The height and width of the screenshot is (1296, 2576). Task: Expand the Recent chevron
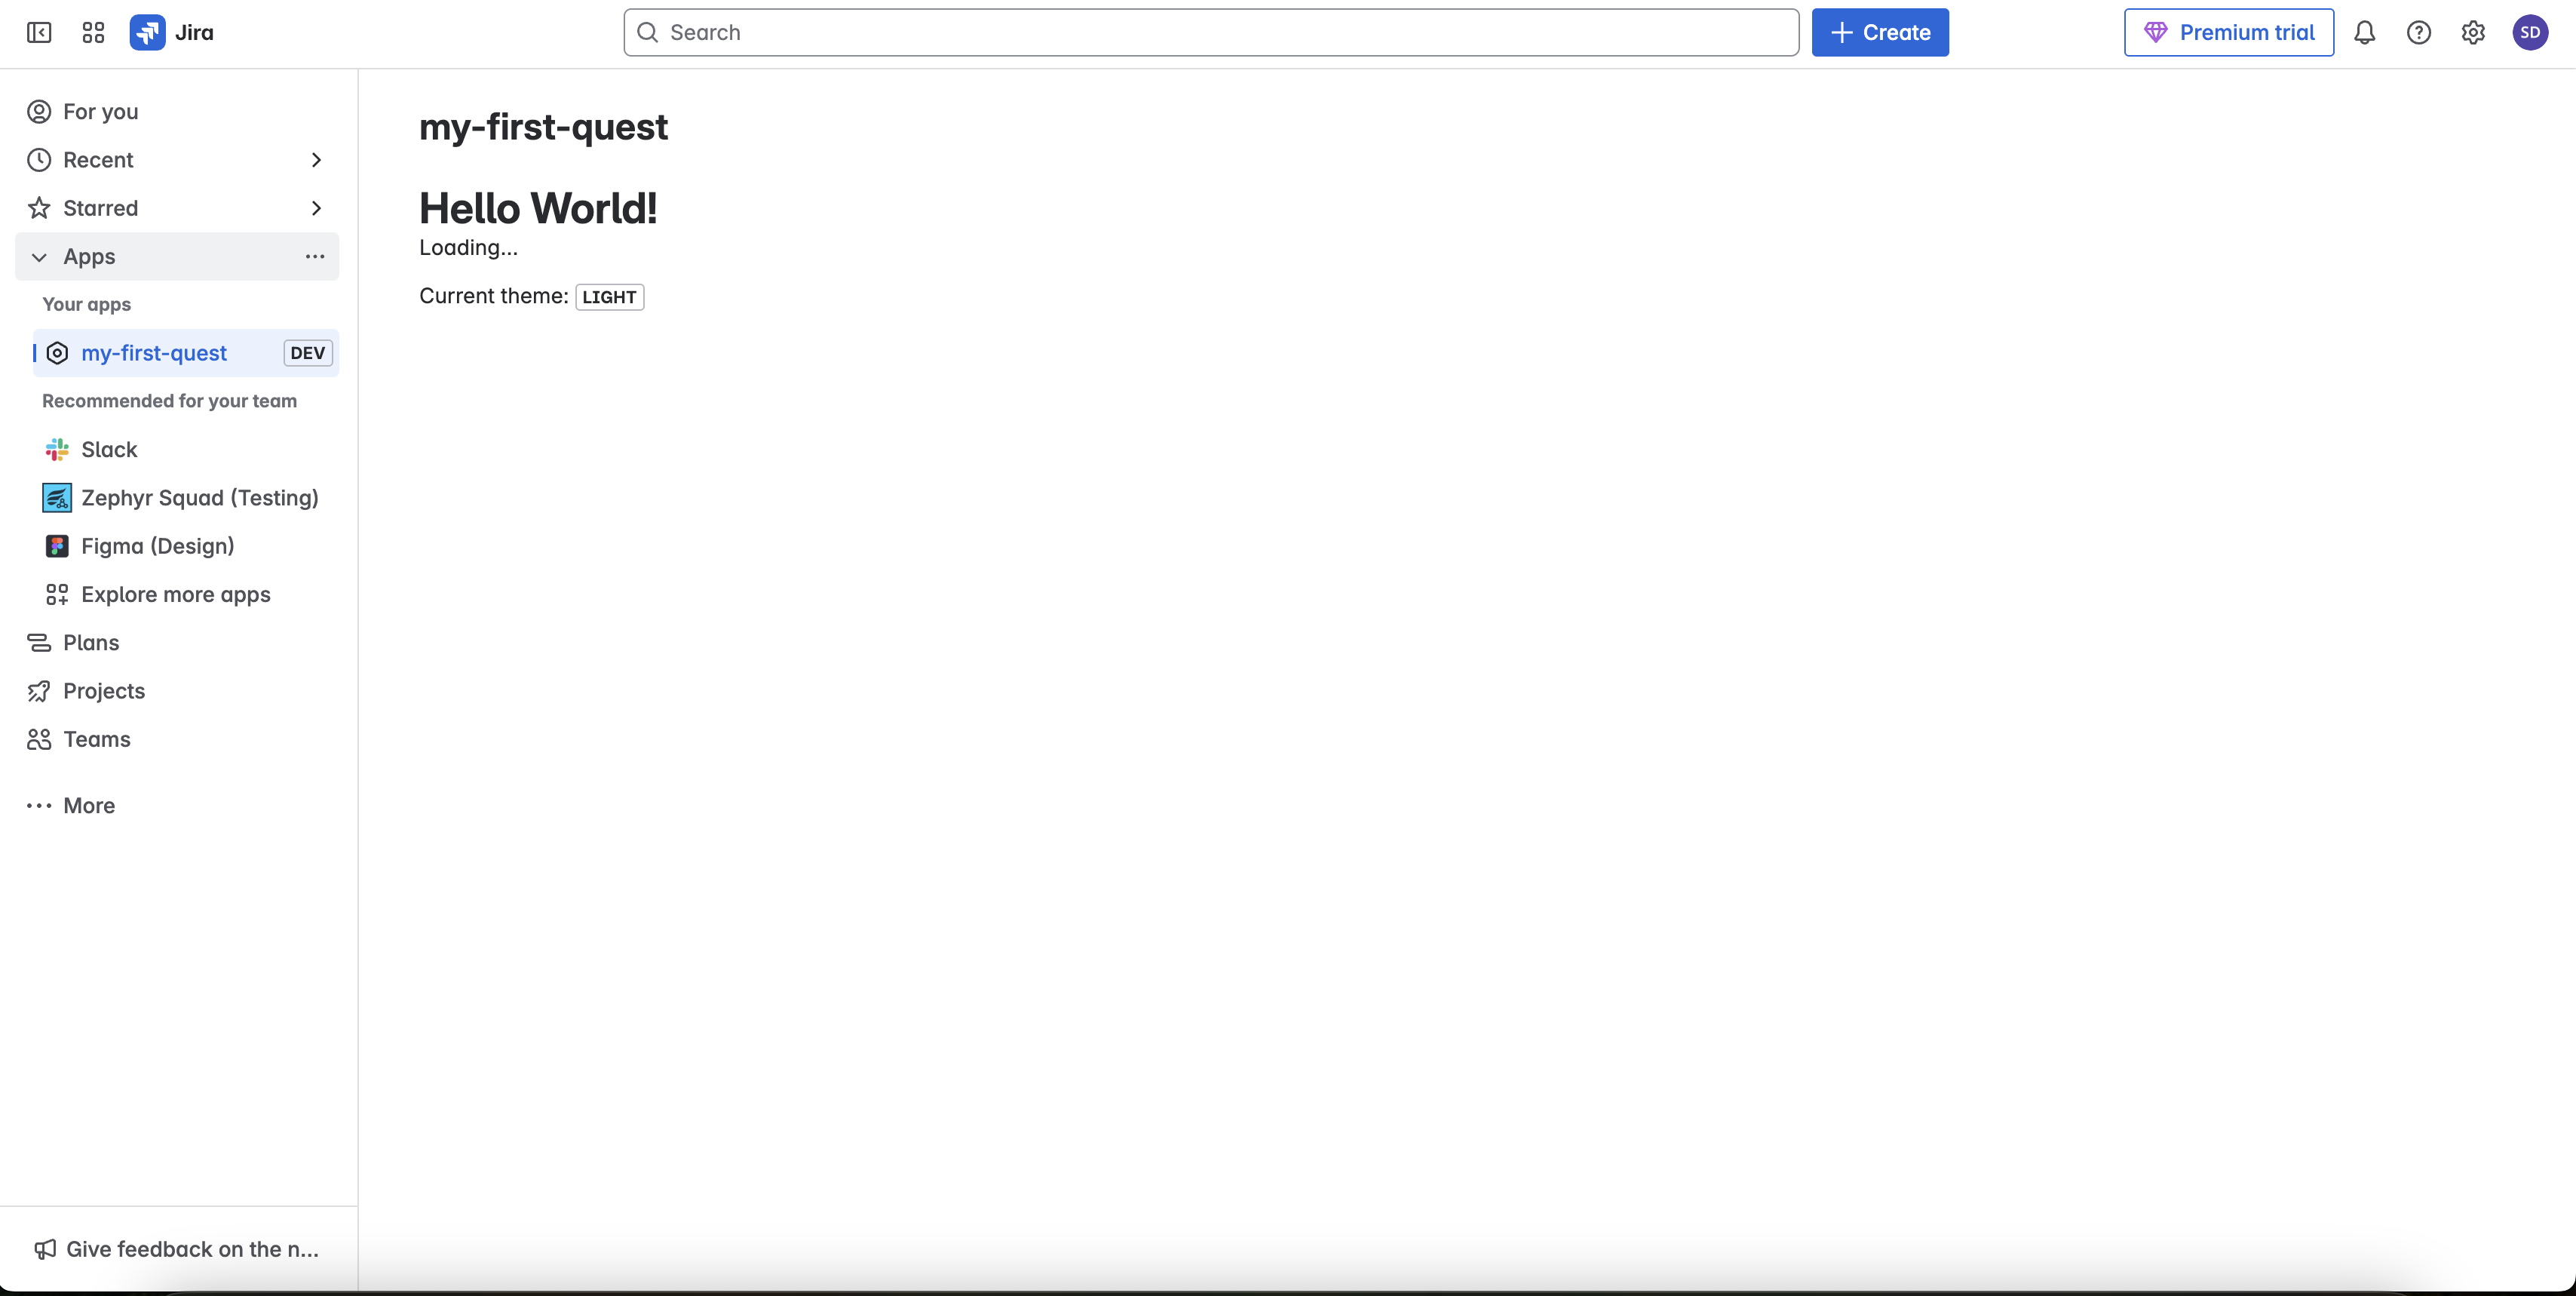316,160
